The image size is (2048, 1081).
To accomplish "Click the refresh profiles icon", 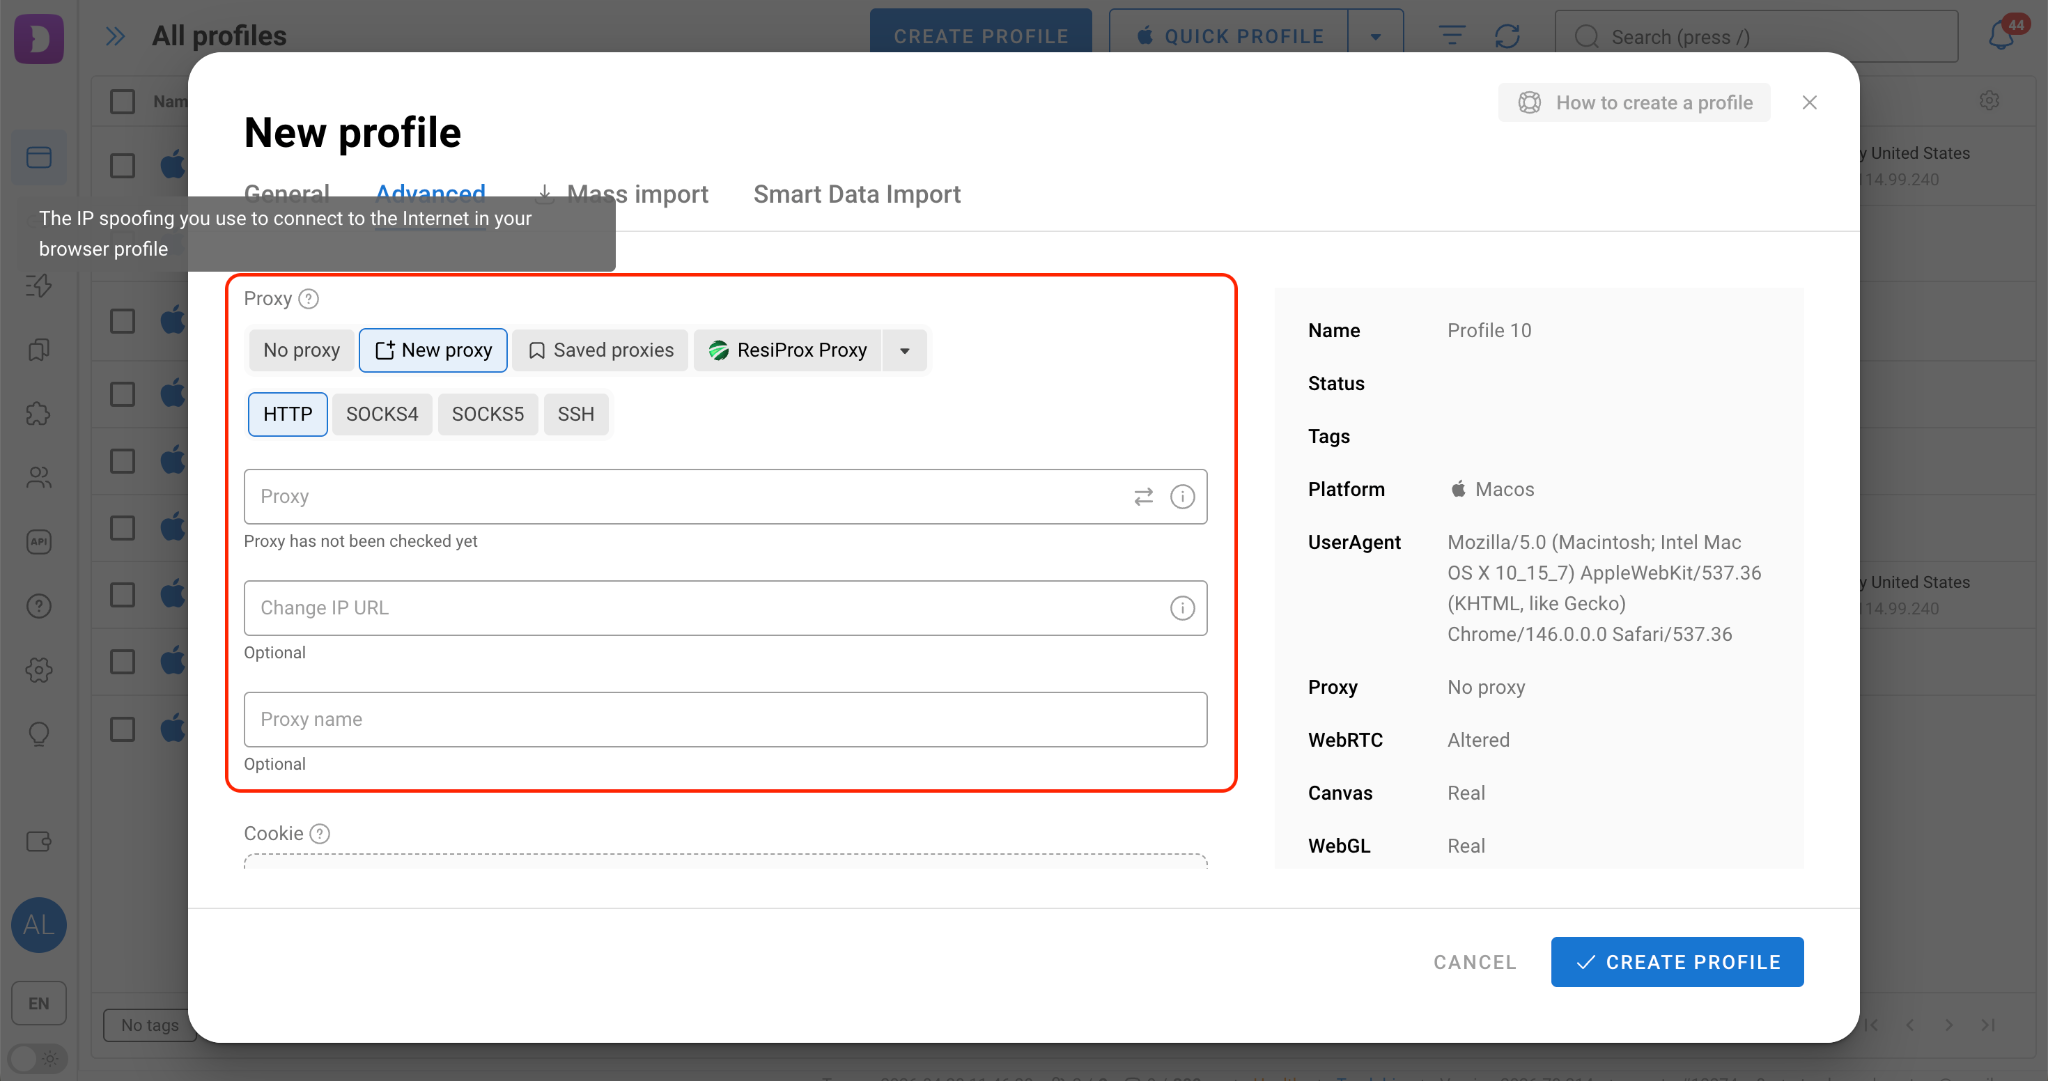I will pos(1507,37).
